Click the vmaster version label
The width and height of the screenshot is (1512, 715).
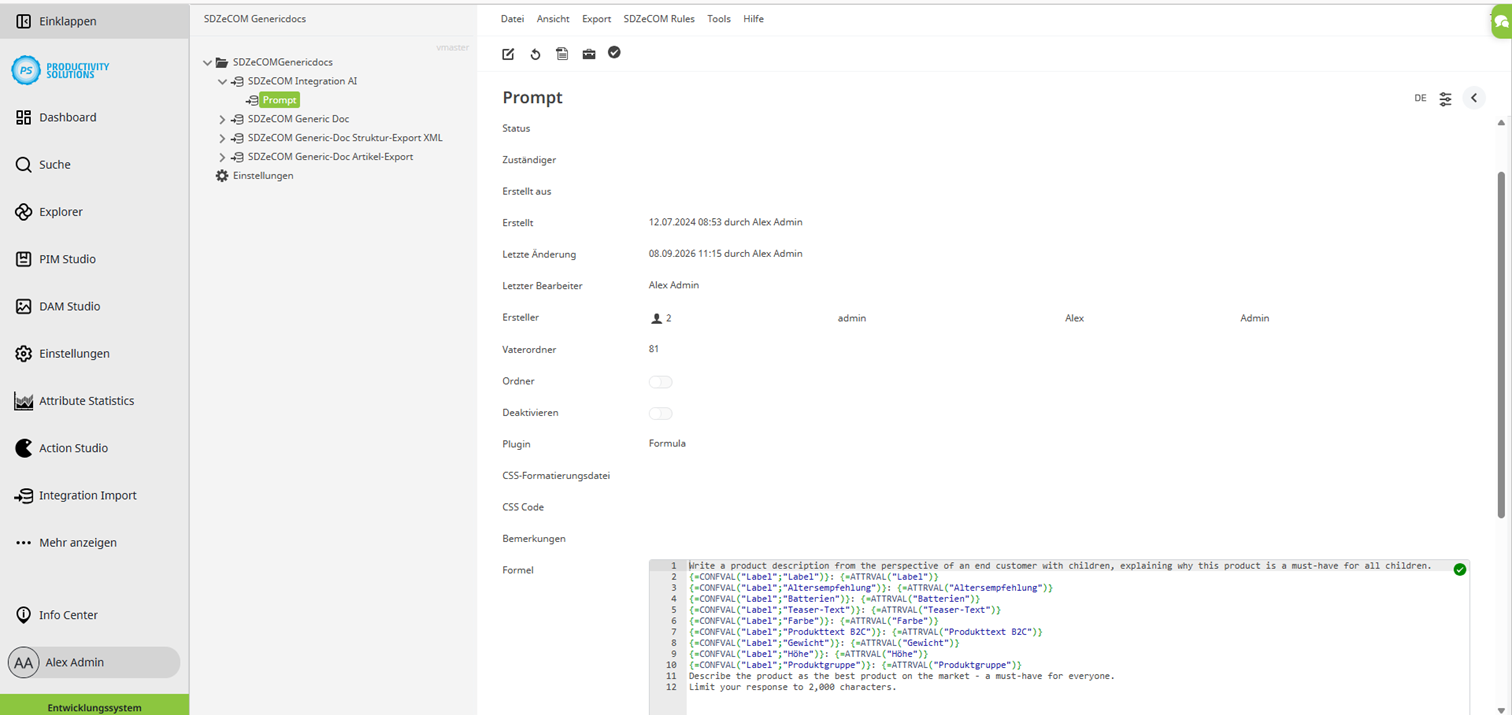tap(453, 48)
